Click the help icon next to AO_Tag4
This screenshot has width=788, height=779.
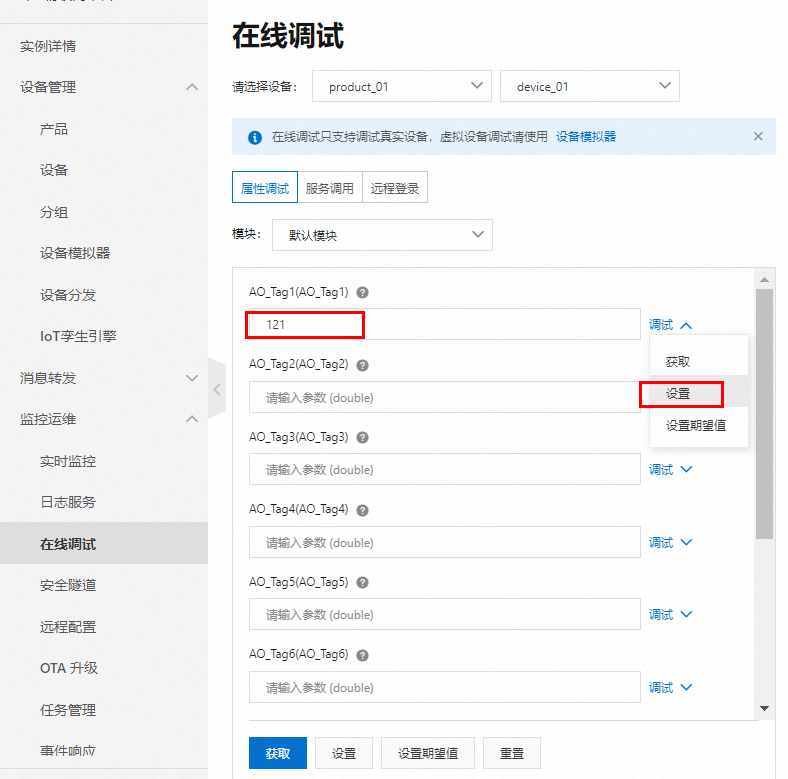point(363,510)
